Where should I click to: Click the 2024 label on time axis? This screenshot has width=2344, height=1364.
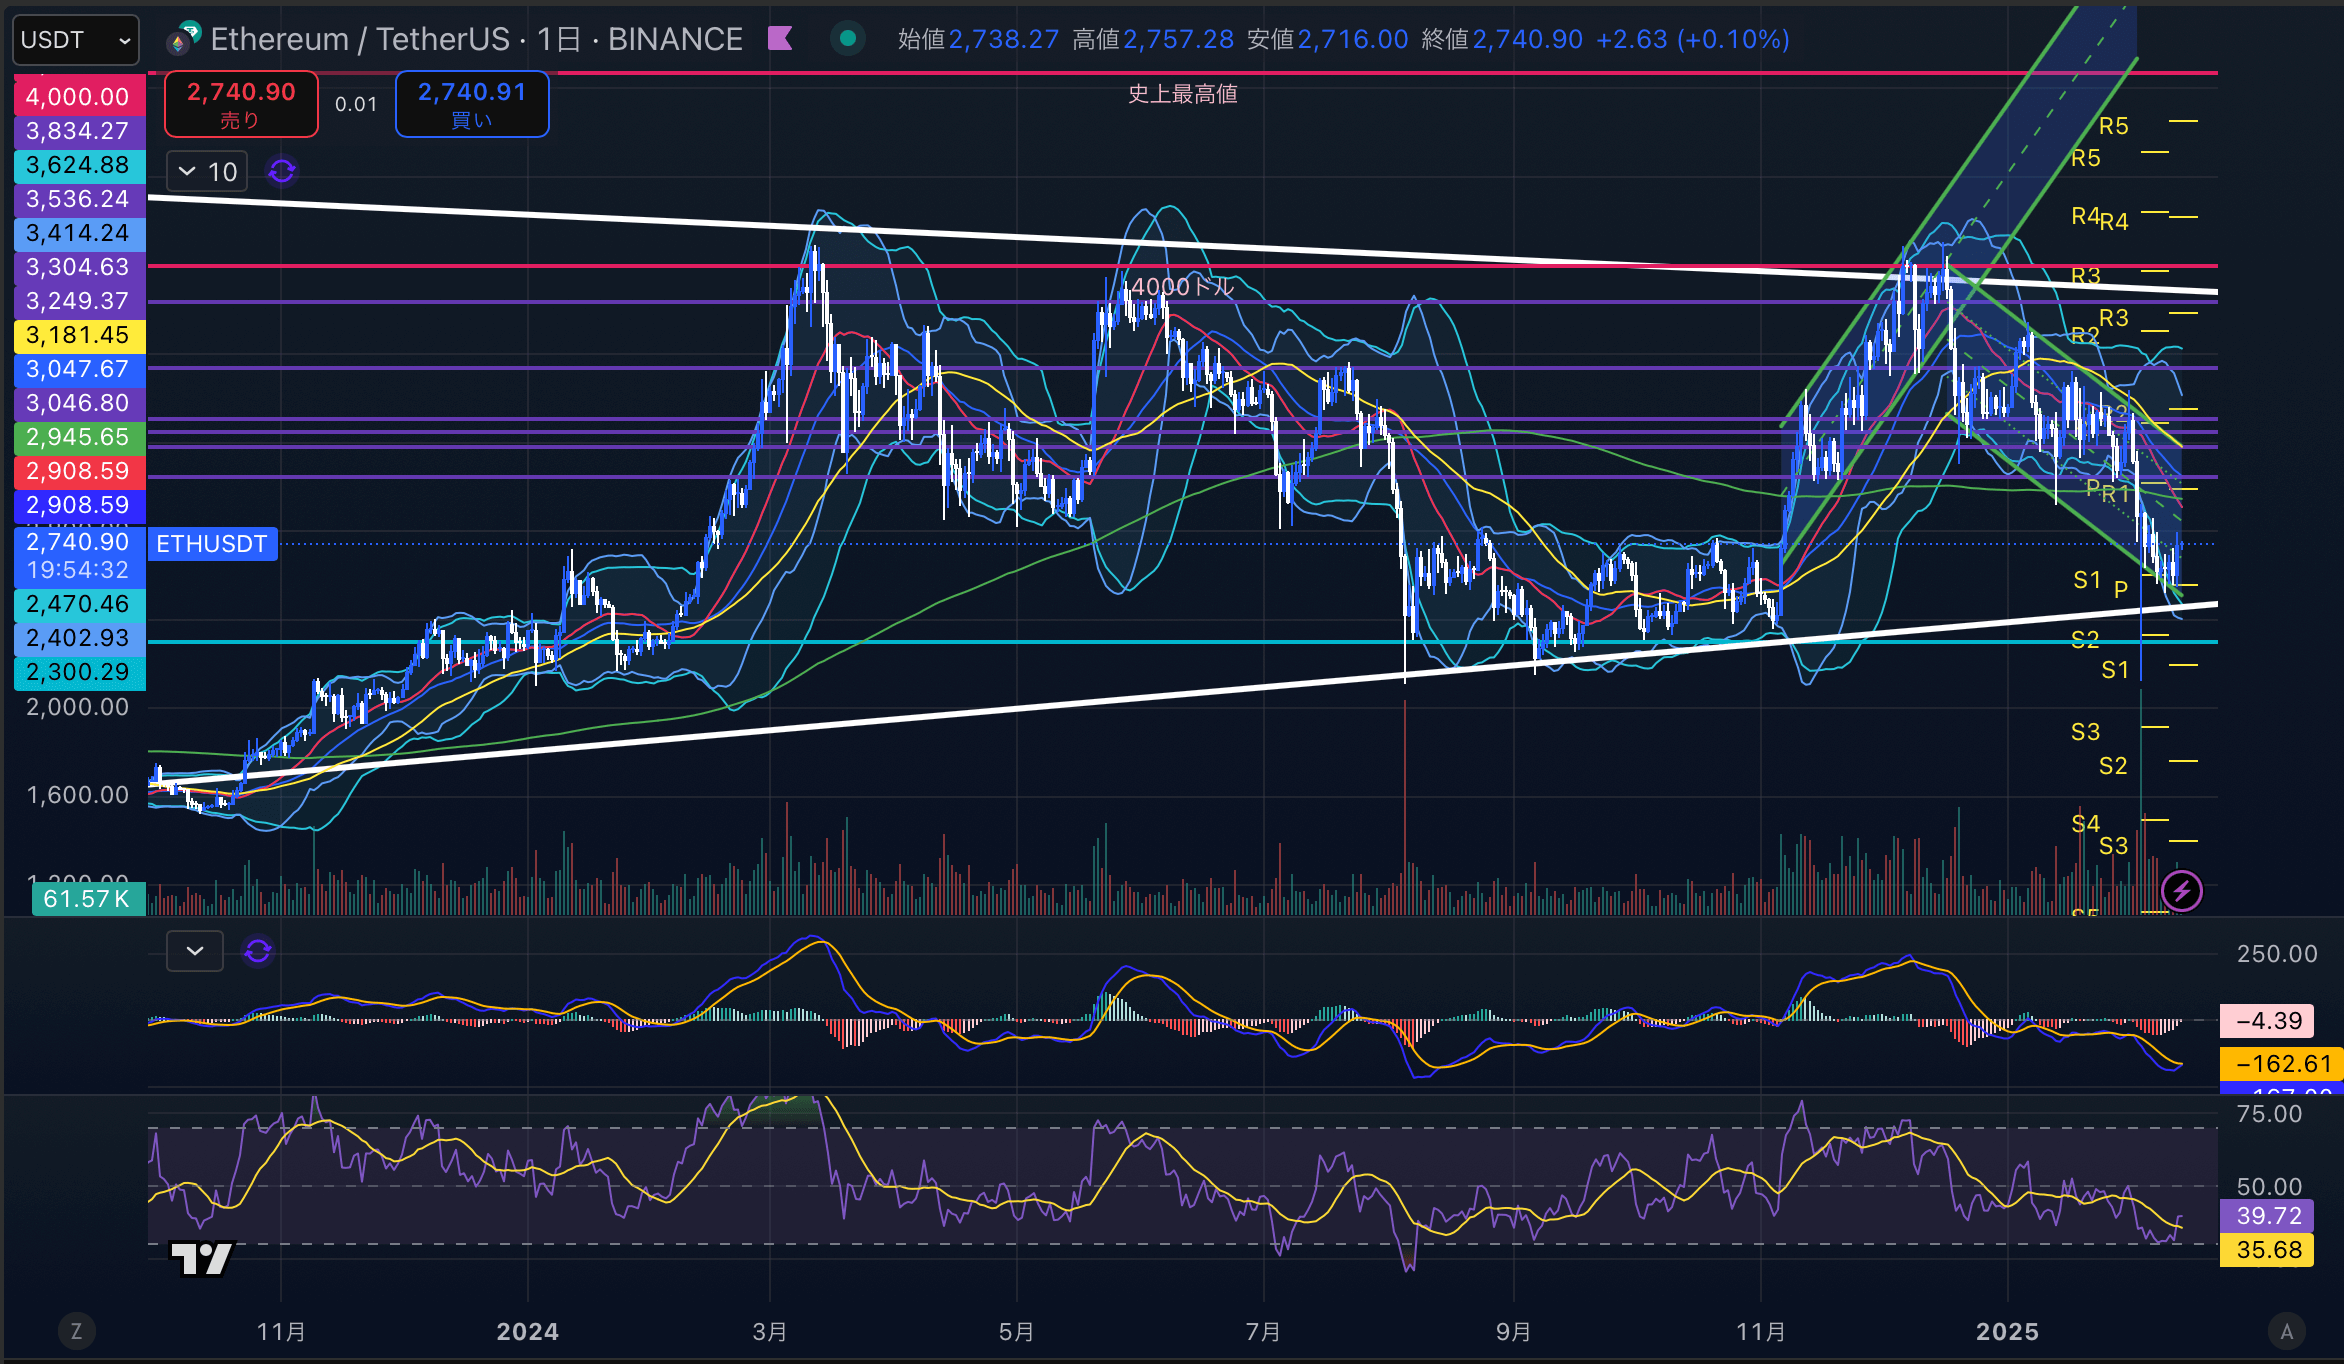[528, 1331]
